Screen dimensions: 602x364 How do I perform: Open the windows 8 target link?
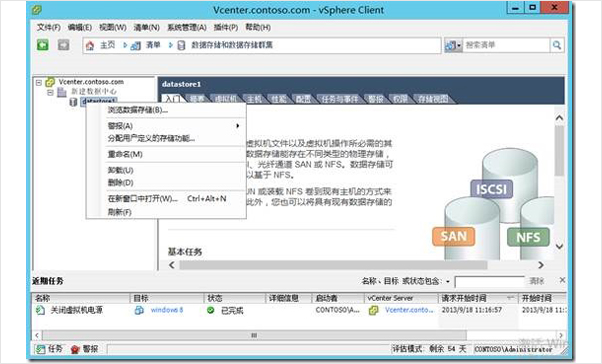(167, 310)
